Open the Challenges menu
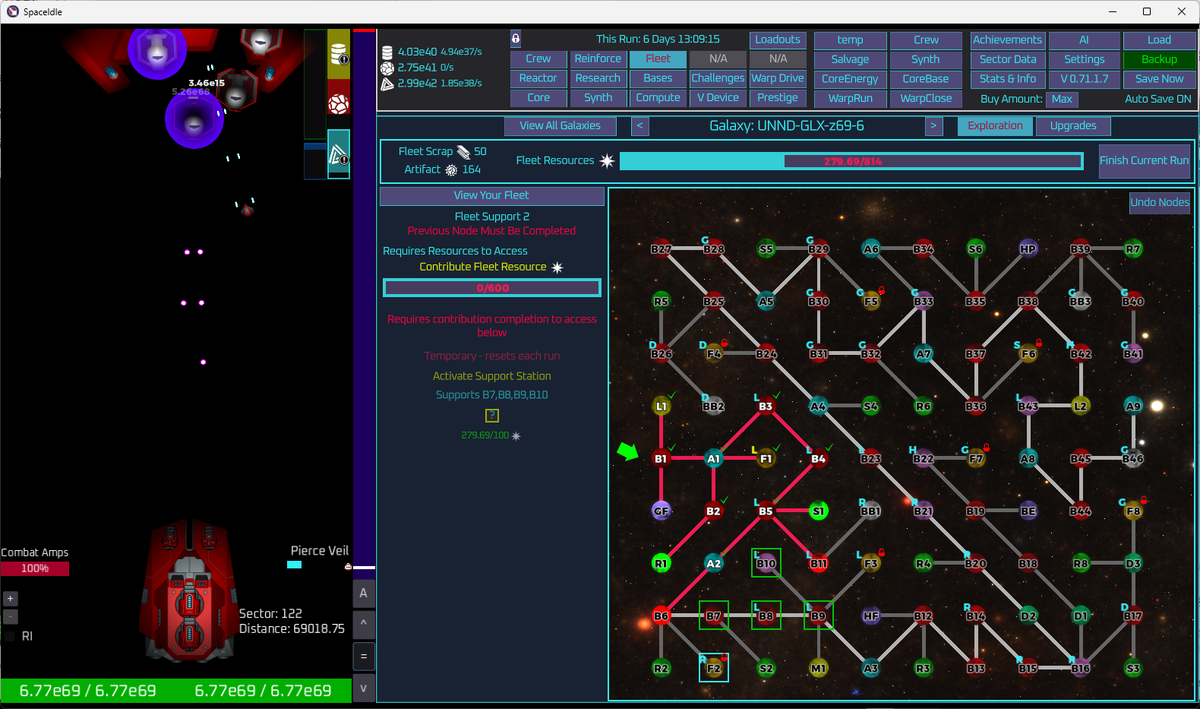The image size is (1200, 709). pos(718,78)
